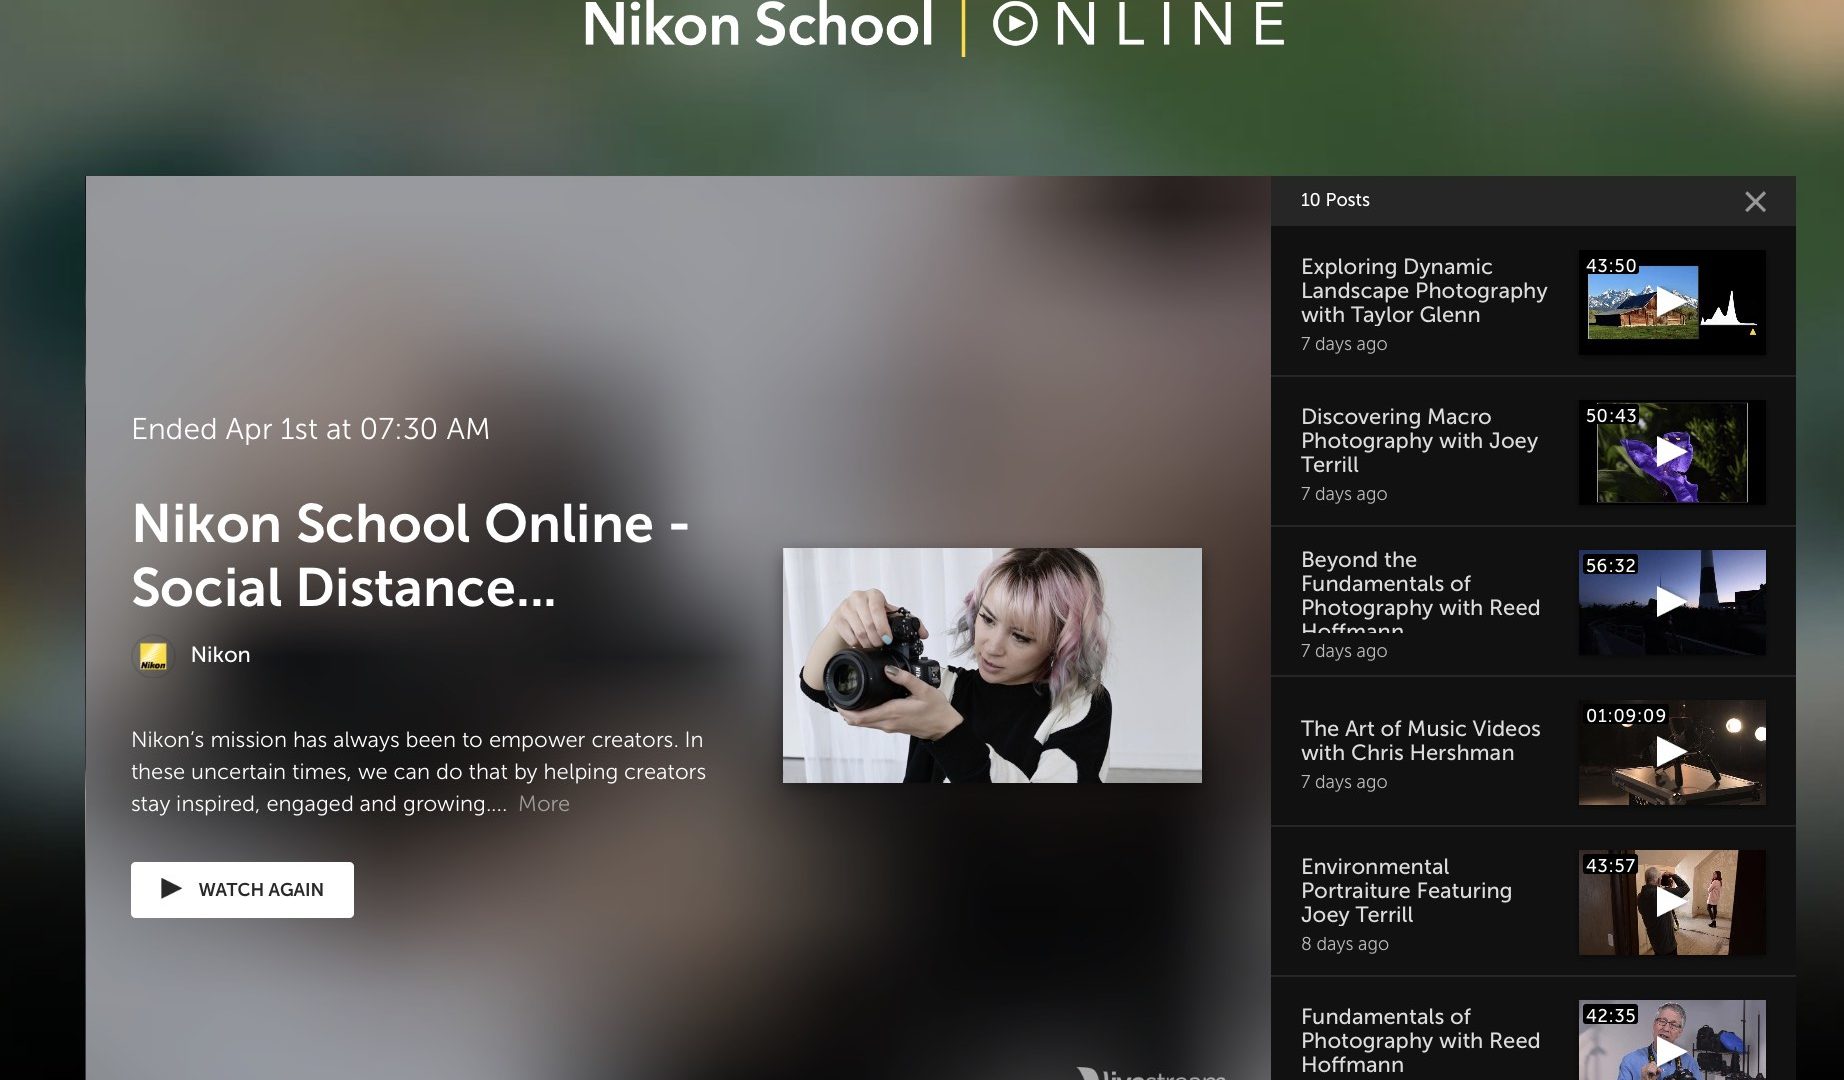
Task: Click the Nikon School Online event title
Action: tap(410, 555)
